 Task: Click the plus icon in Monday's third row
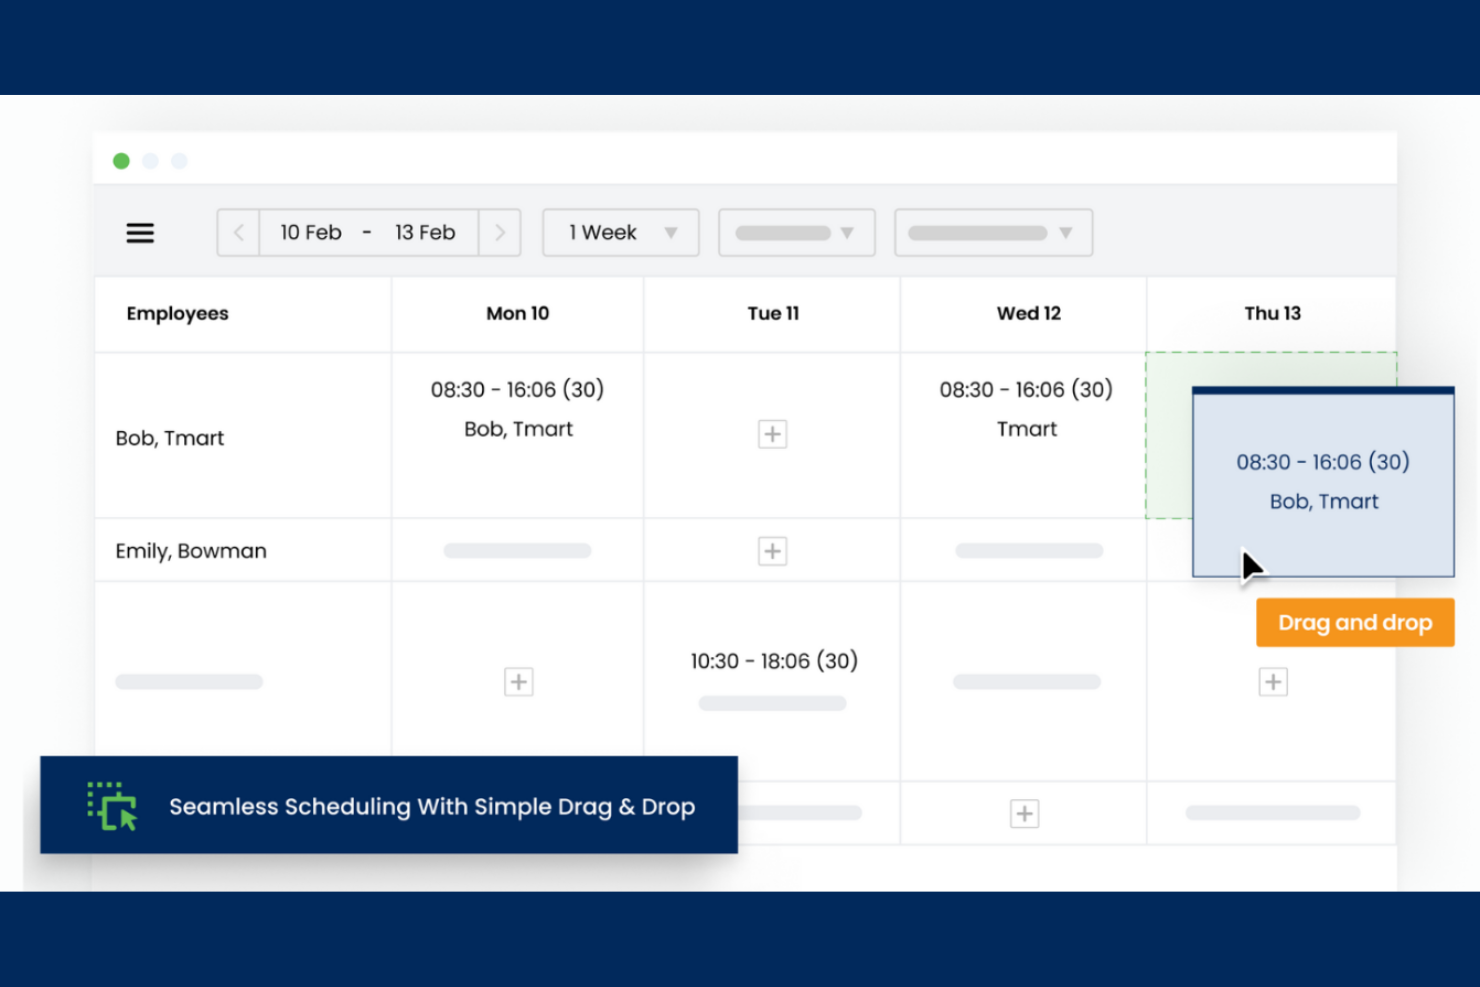coord(518,681)
